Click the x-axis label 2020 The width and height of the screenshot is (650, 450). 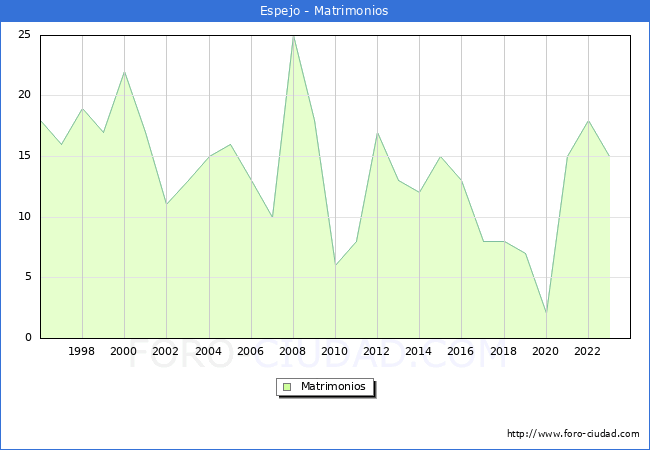[x=546, y=351]
